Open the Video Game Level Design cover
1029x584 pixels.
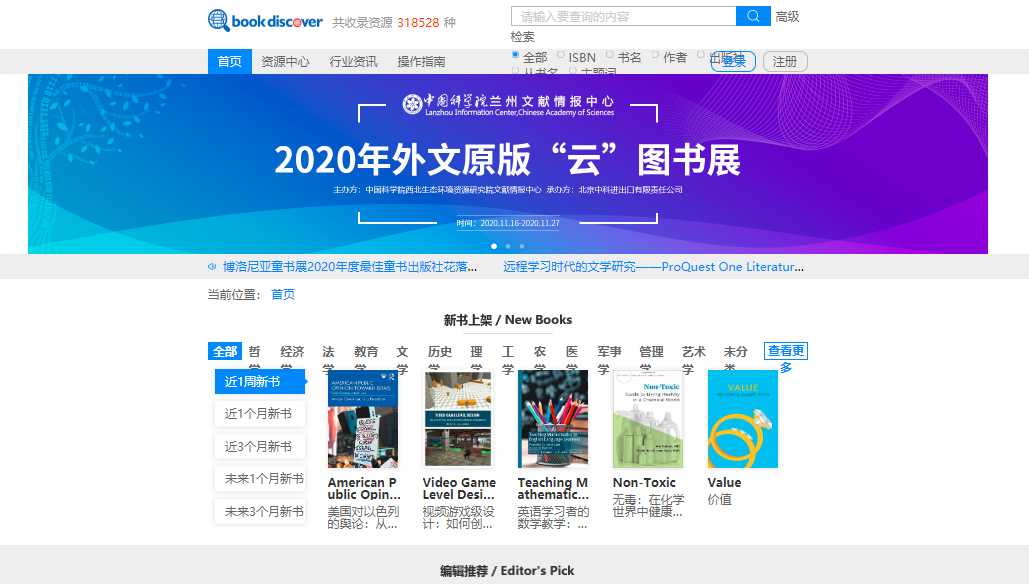(x=458, y=419)
